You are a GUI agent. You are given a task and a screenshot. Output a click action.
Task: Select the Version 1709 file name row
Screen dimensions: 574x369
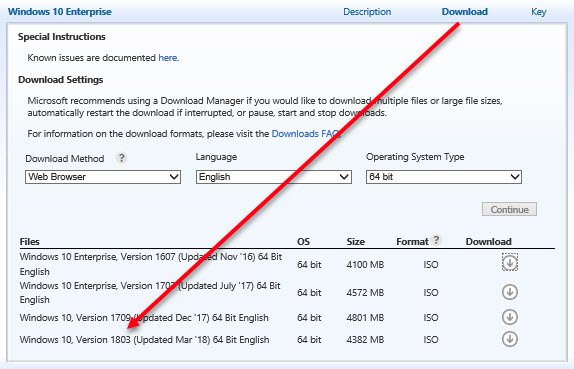(x=144, y=318)
